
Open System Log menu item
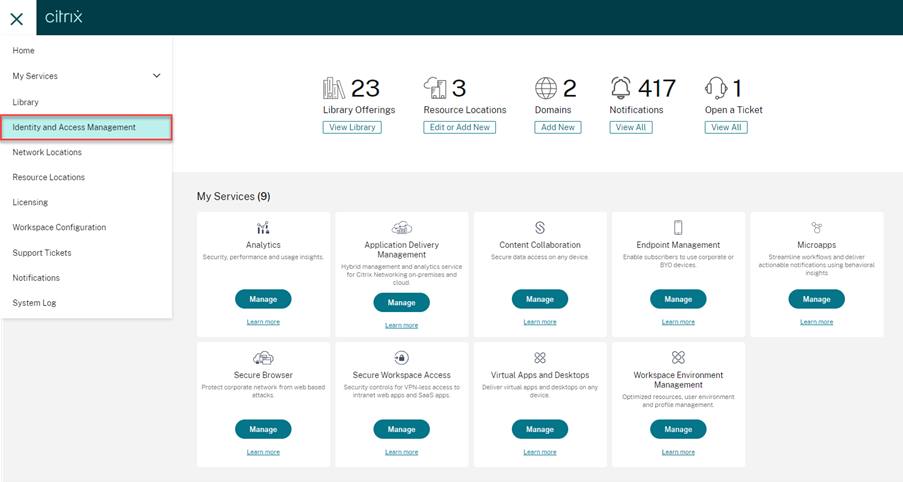click(x=35, y=303)
